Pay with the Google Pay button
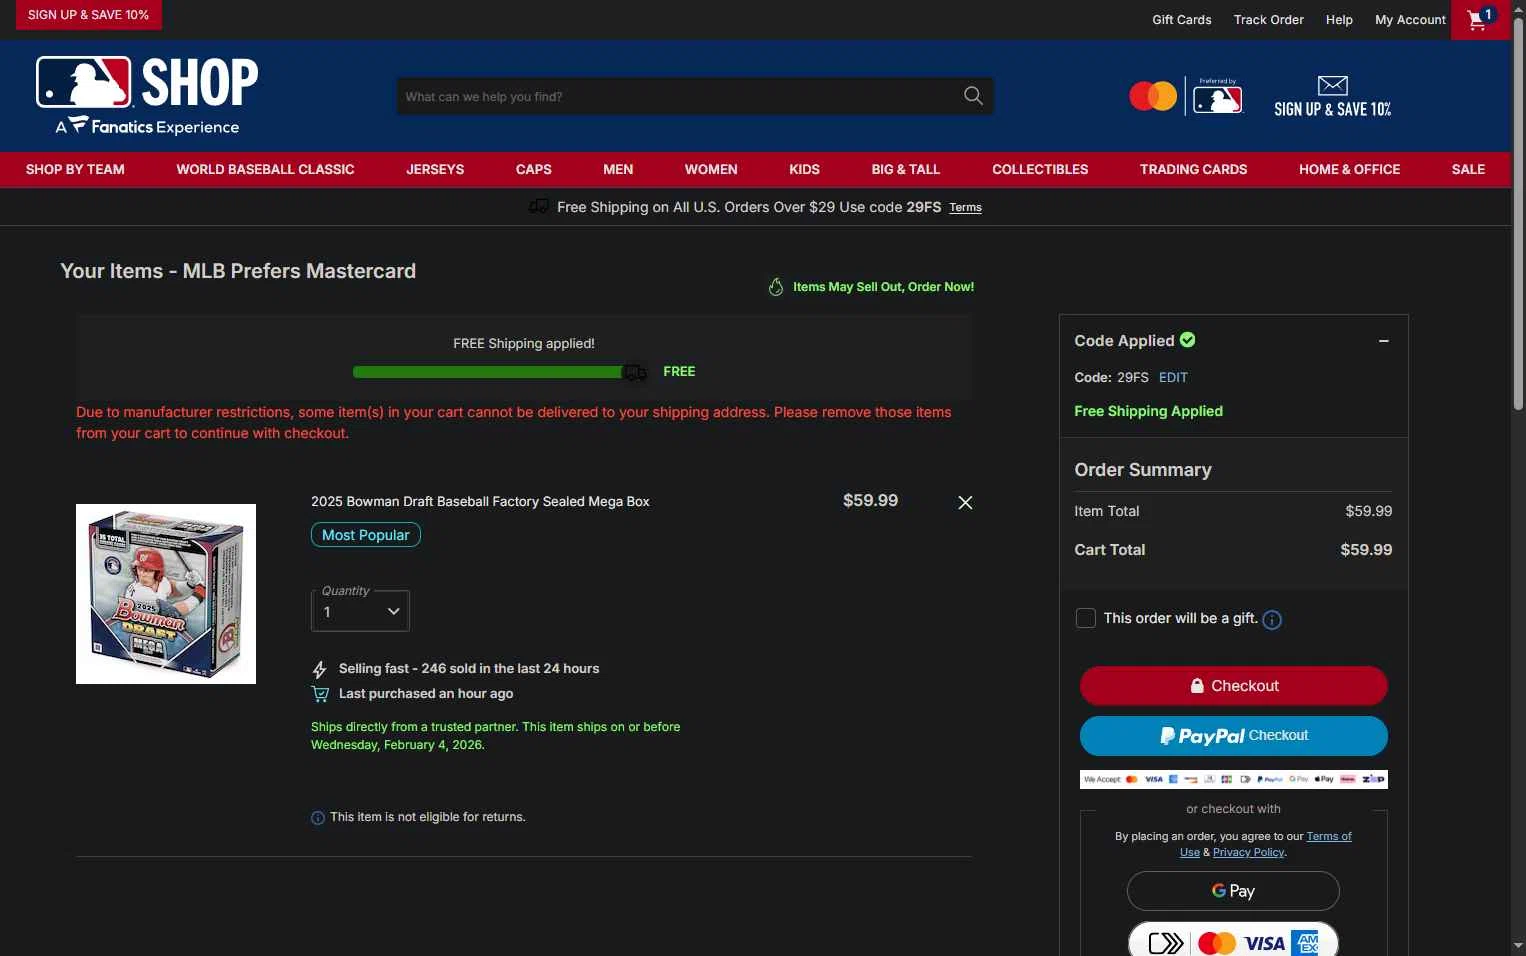The height and width of the screenshot is (956, 1526). (x=1233, y=891)
